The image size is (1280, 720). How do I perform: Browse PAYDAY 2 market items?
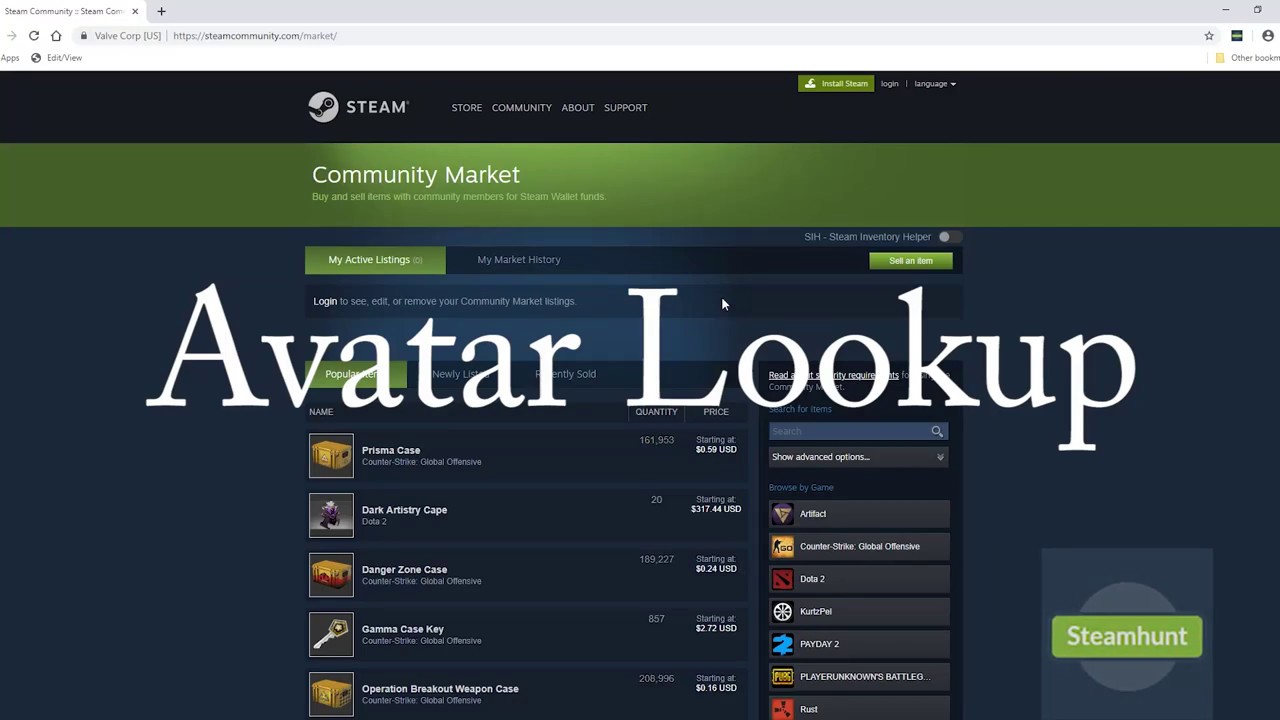[x=858, y=644]
